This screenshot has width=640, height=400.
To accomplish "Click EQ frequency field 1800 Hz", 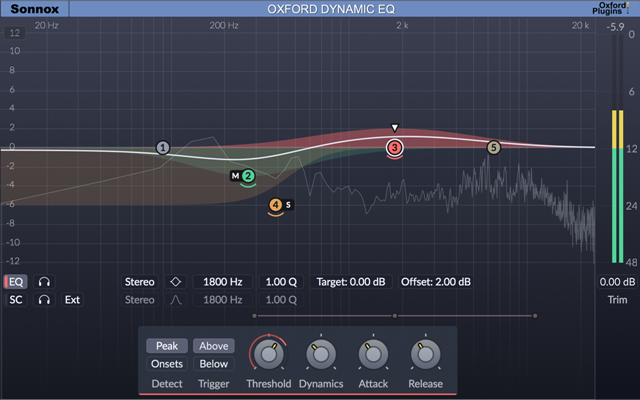I will coord(222,282).
